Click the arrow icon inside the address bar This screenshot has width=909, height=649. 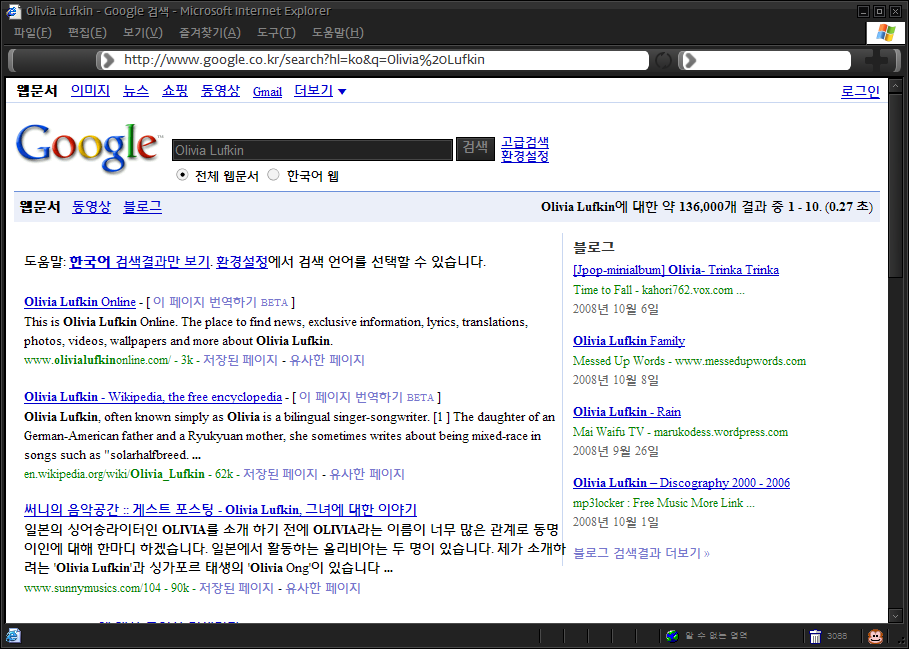point(108,60)
